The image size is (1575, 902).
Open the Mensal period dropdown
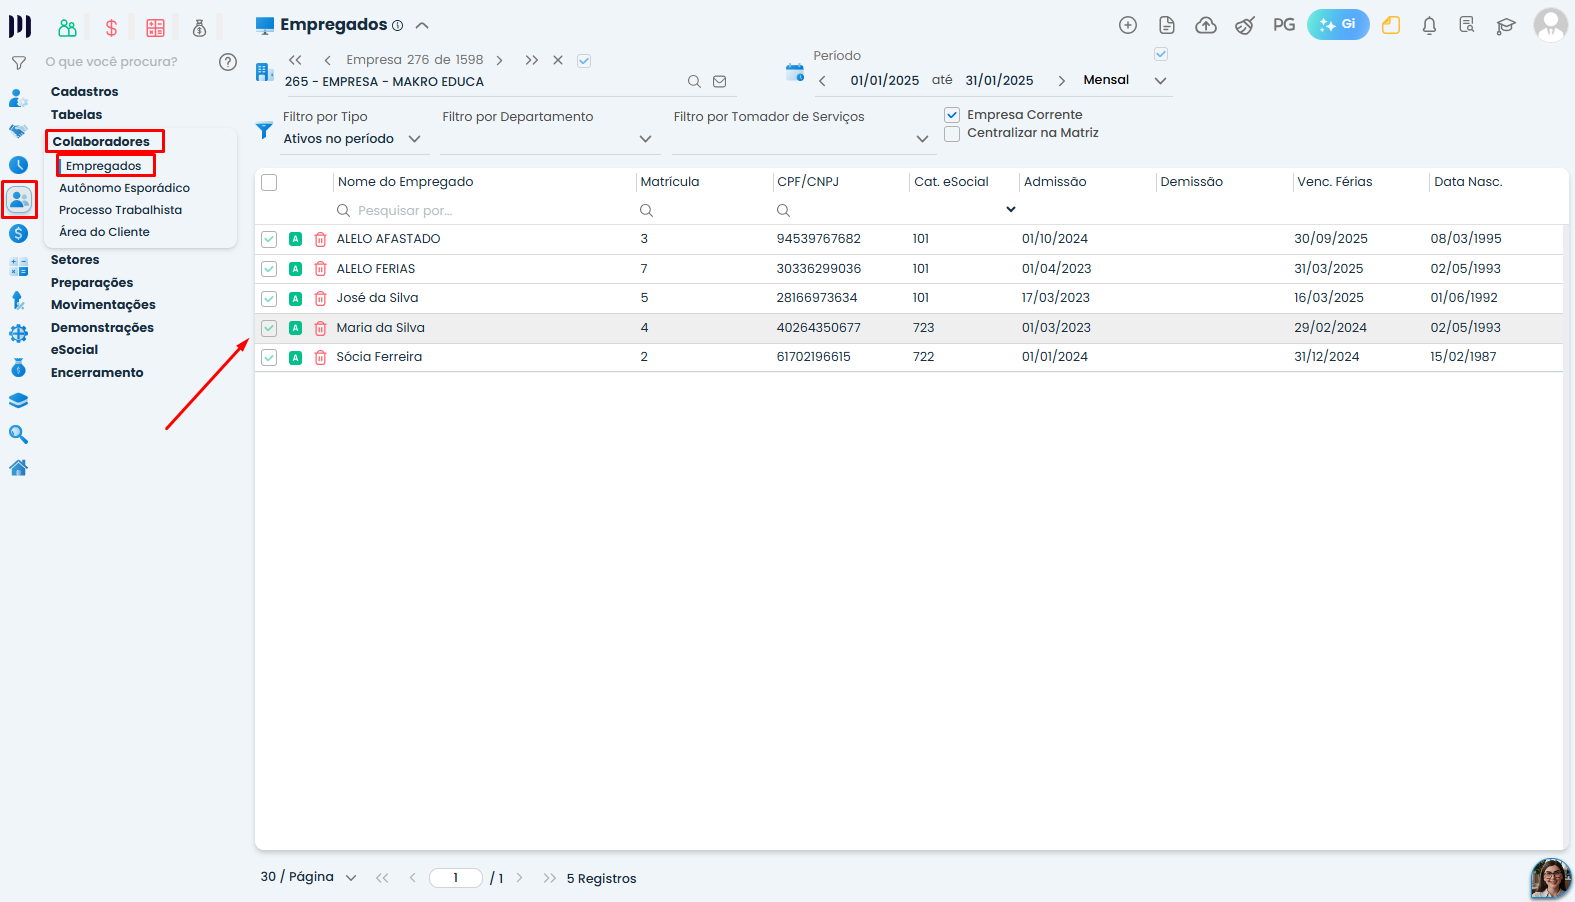tap(1125, 80)
